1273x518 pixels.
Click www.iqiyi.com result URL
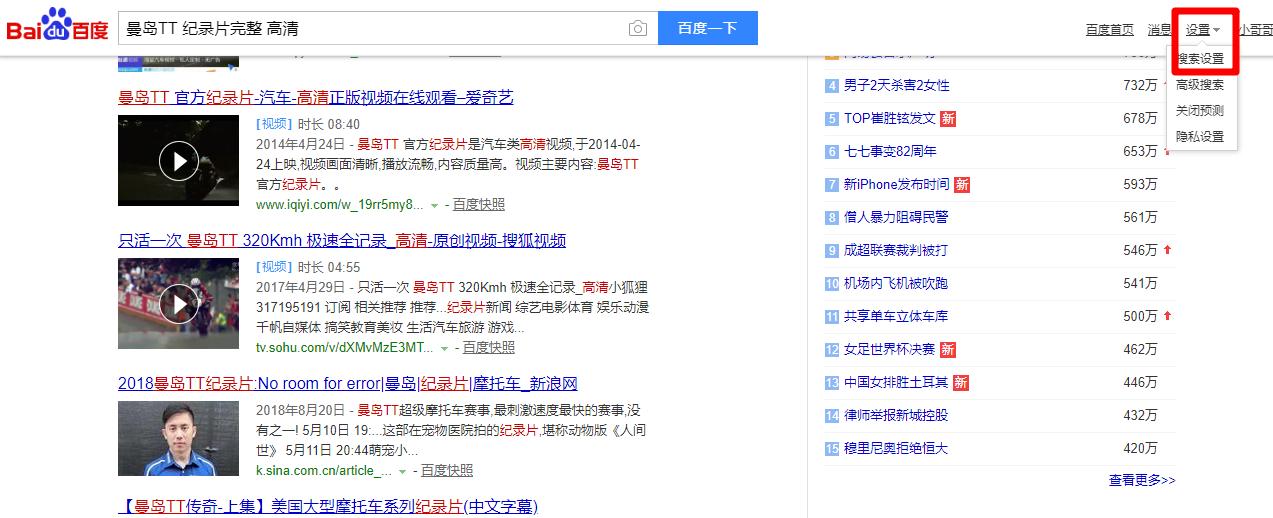(x=340, y=204)
